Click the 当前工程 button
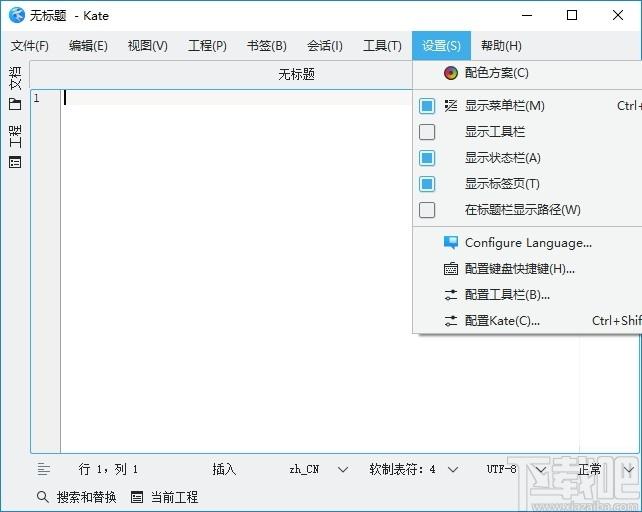The image size is (642, 512). click(x=165, y=497)
